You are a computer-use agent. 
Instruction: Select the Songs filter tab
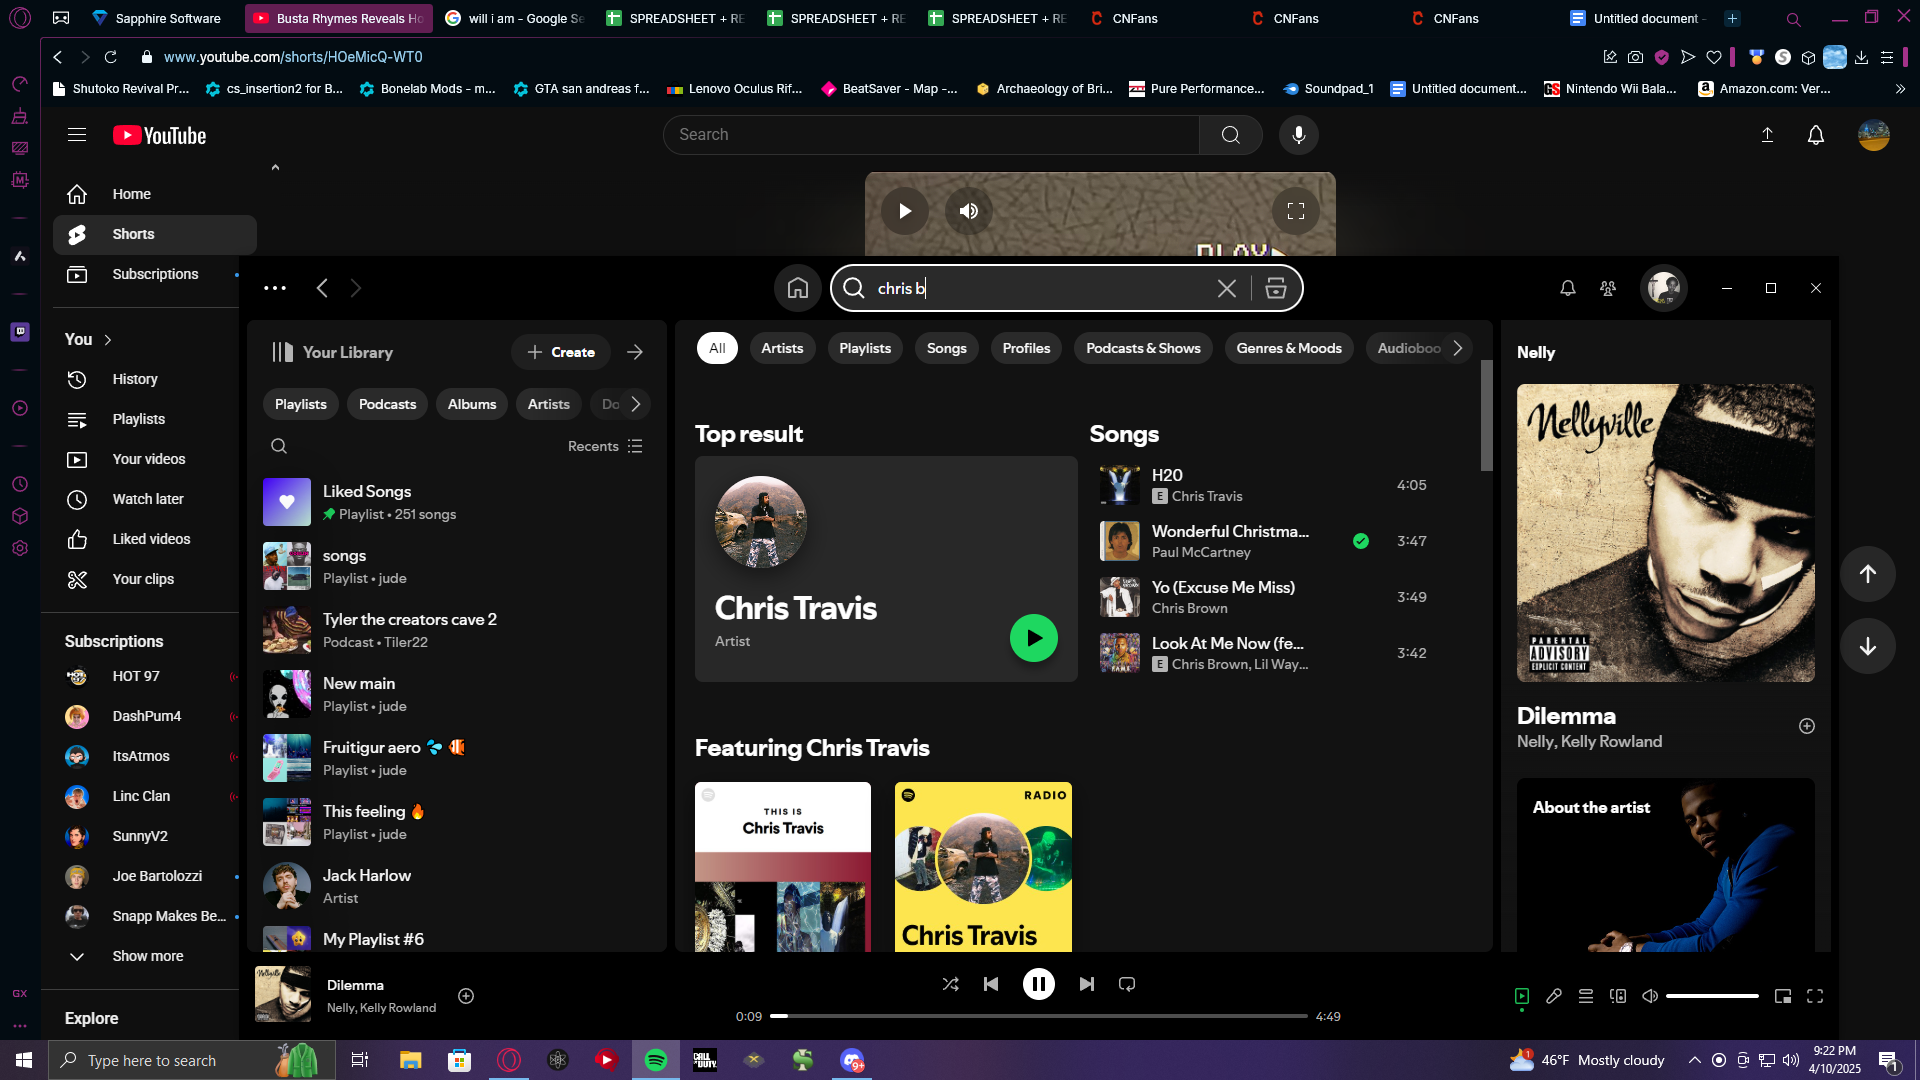coord(946,348)
